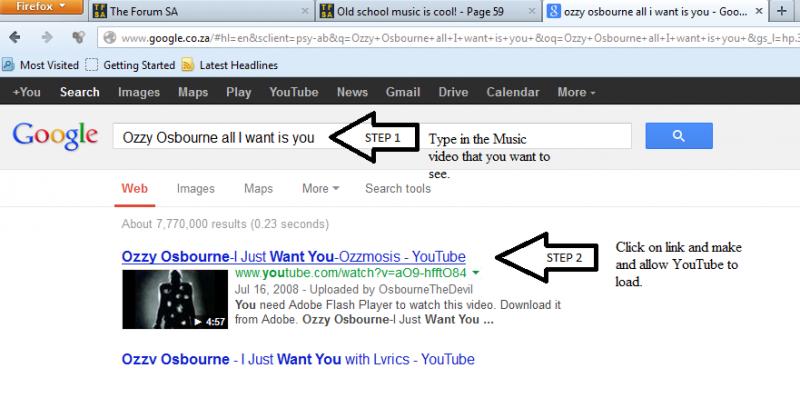
Task: Open the I Just Want You with Lyrics result
Action: tap(297, 357)
